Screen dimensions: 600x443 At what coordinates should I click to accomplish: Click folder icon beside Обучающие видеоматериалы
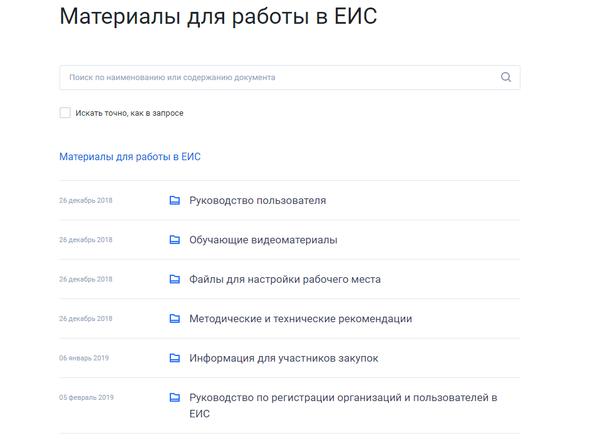[175, 240]
